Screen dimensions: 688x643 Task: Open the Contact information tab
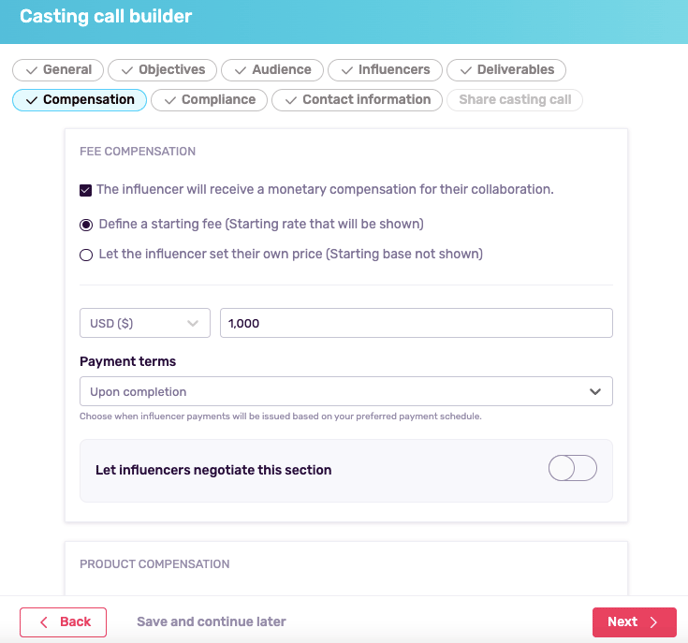358,100
